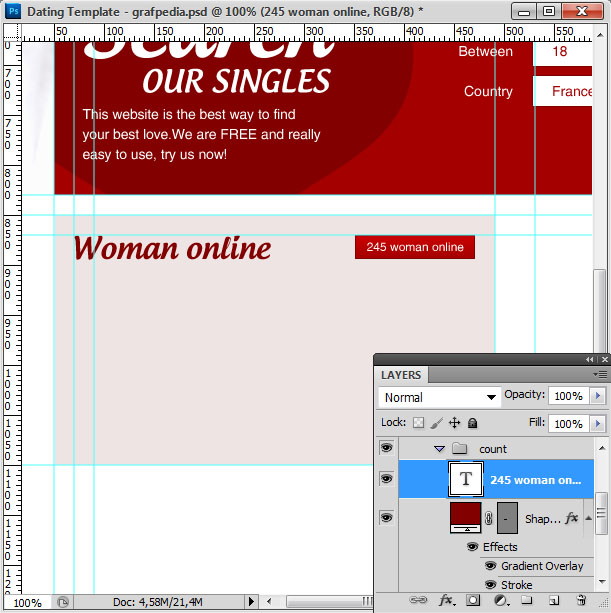611x613 pixels.
Task: Open the add layer style fx menu
Action: (446, 600)
